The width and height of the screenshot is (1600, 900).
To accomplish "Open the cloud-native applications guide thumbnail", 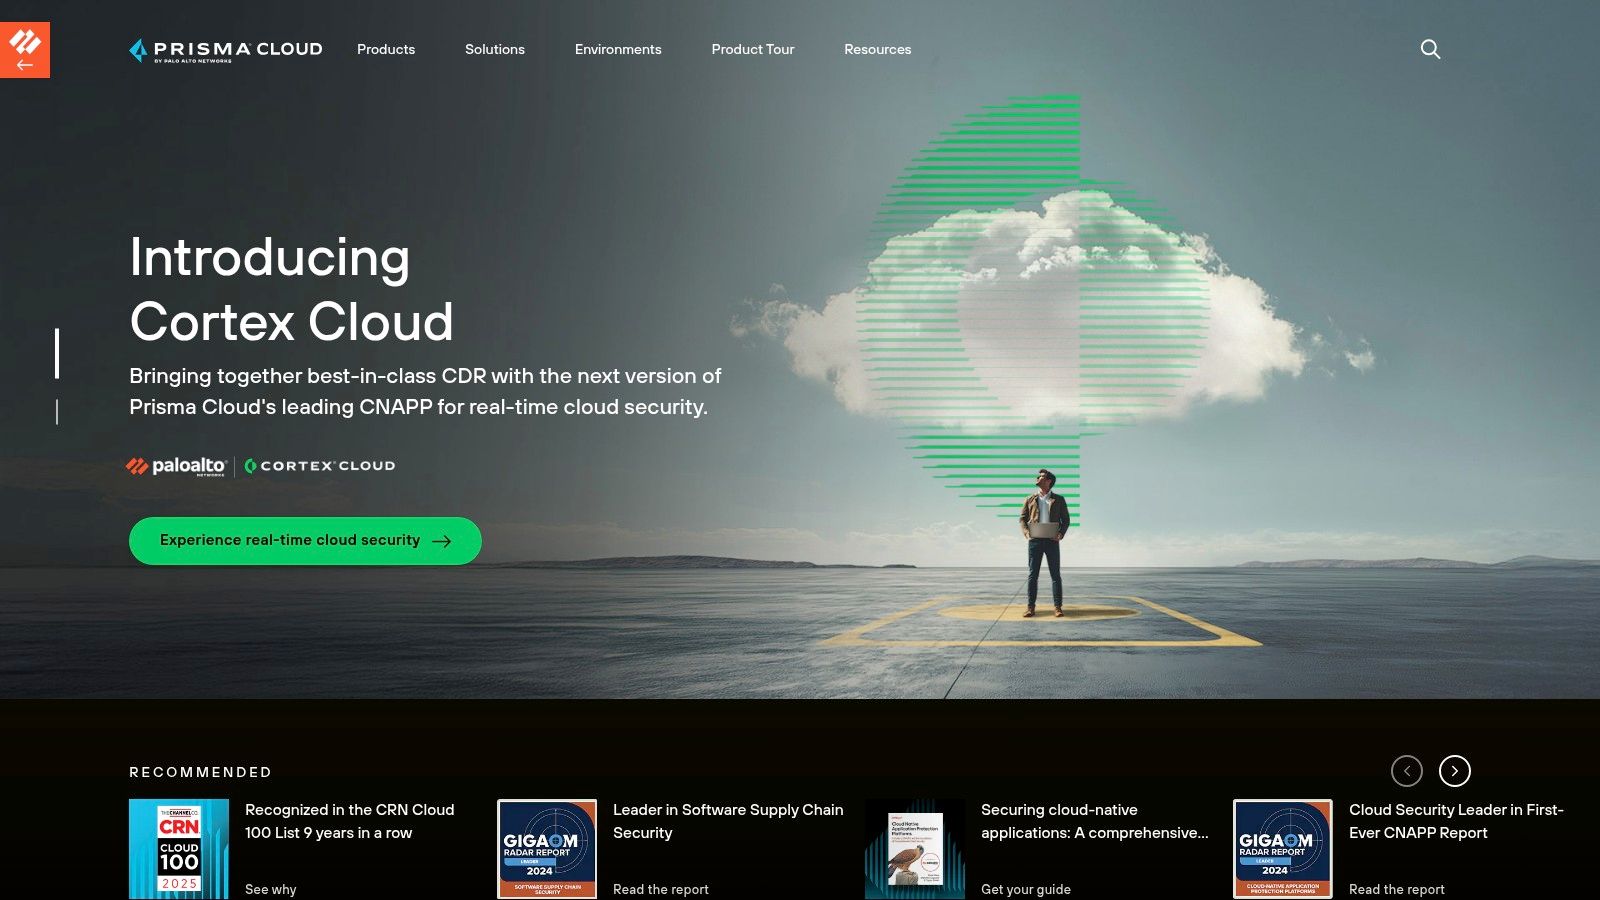I will [915, 849].
